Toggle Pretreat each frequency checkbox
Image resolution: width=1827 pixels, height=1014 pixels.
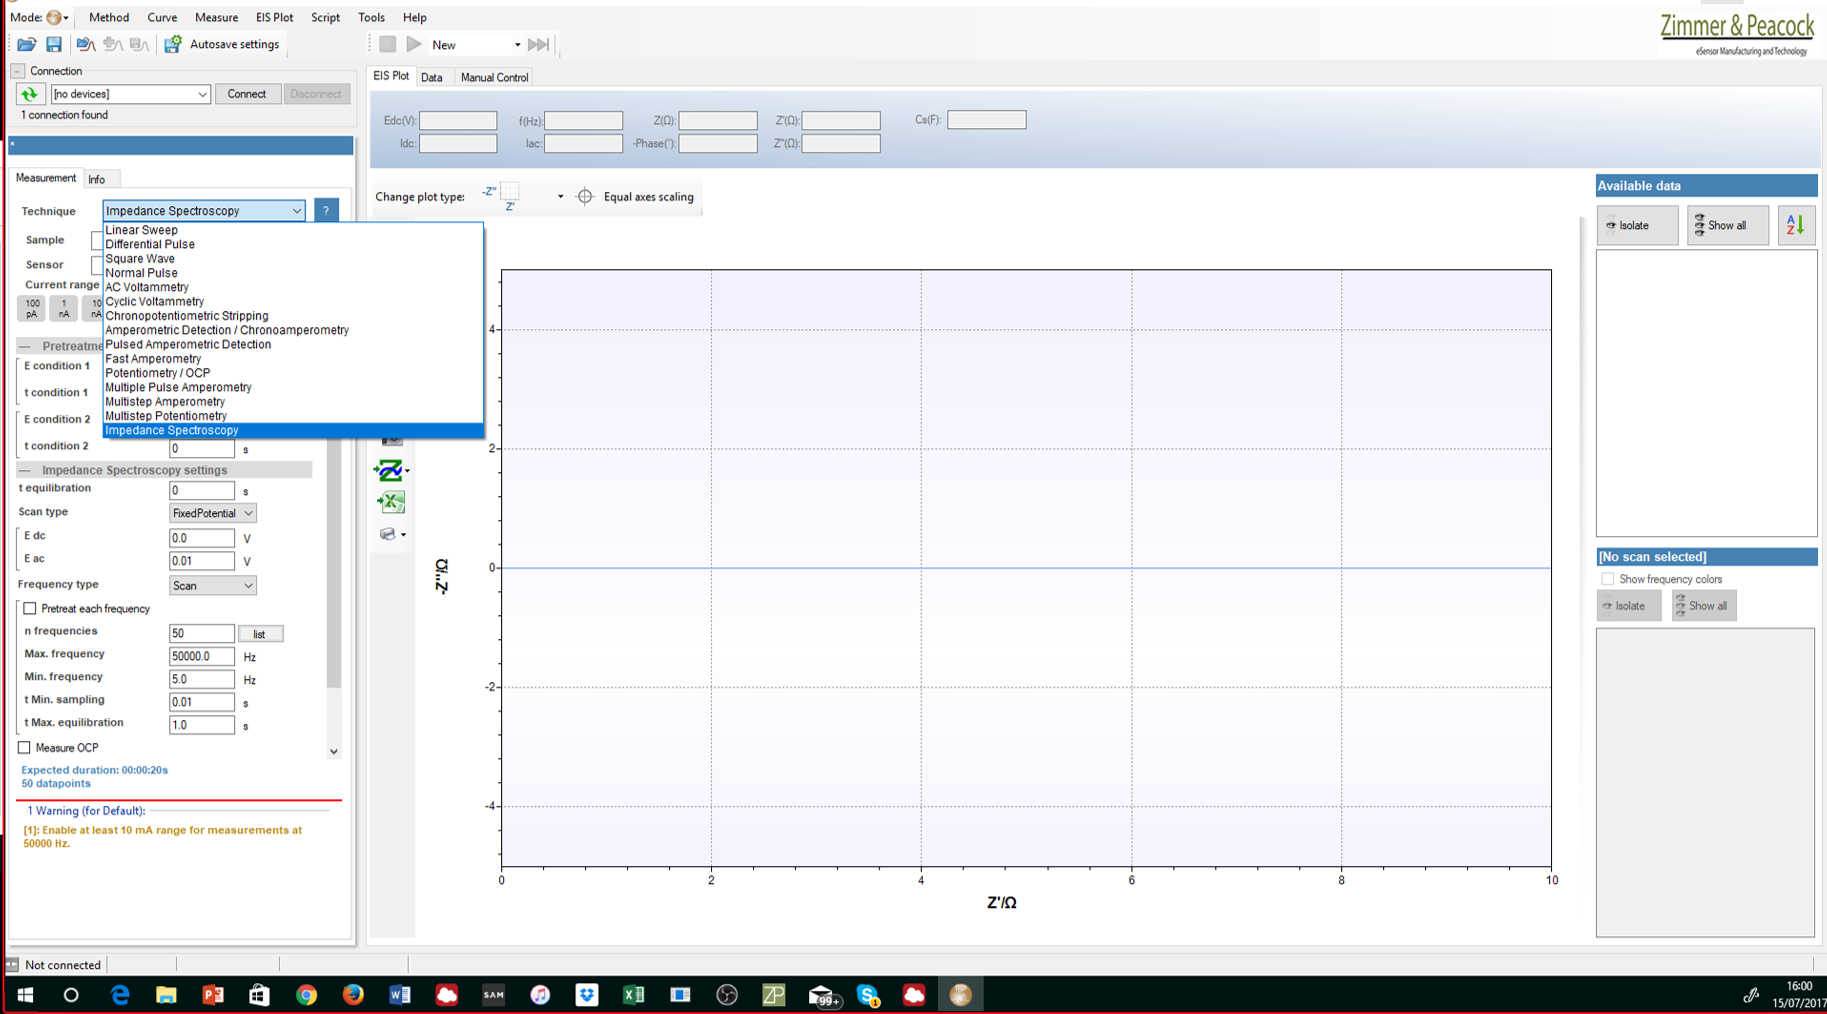click(30, 609)
